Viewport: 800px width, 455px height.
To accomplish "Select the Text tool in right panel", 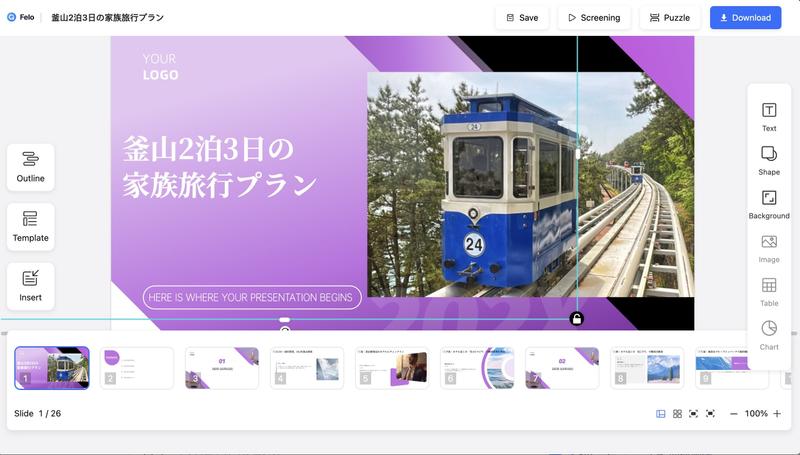I will pos(768,116).
